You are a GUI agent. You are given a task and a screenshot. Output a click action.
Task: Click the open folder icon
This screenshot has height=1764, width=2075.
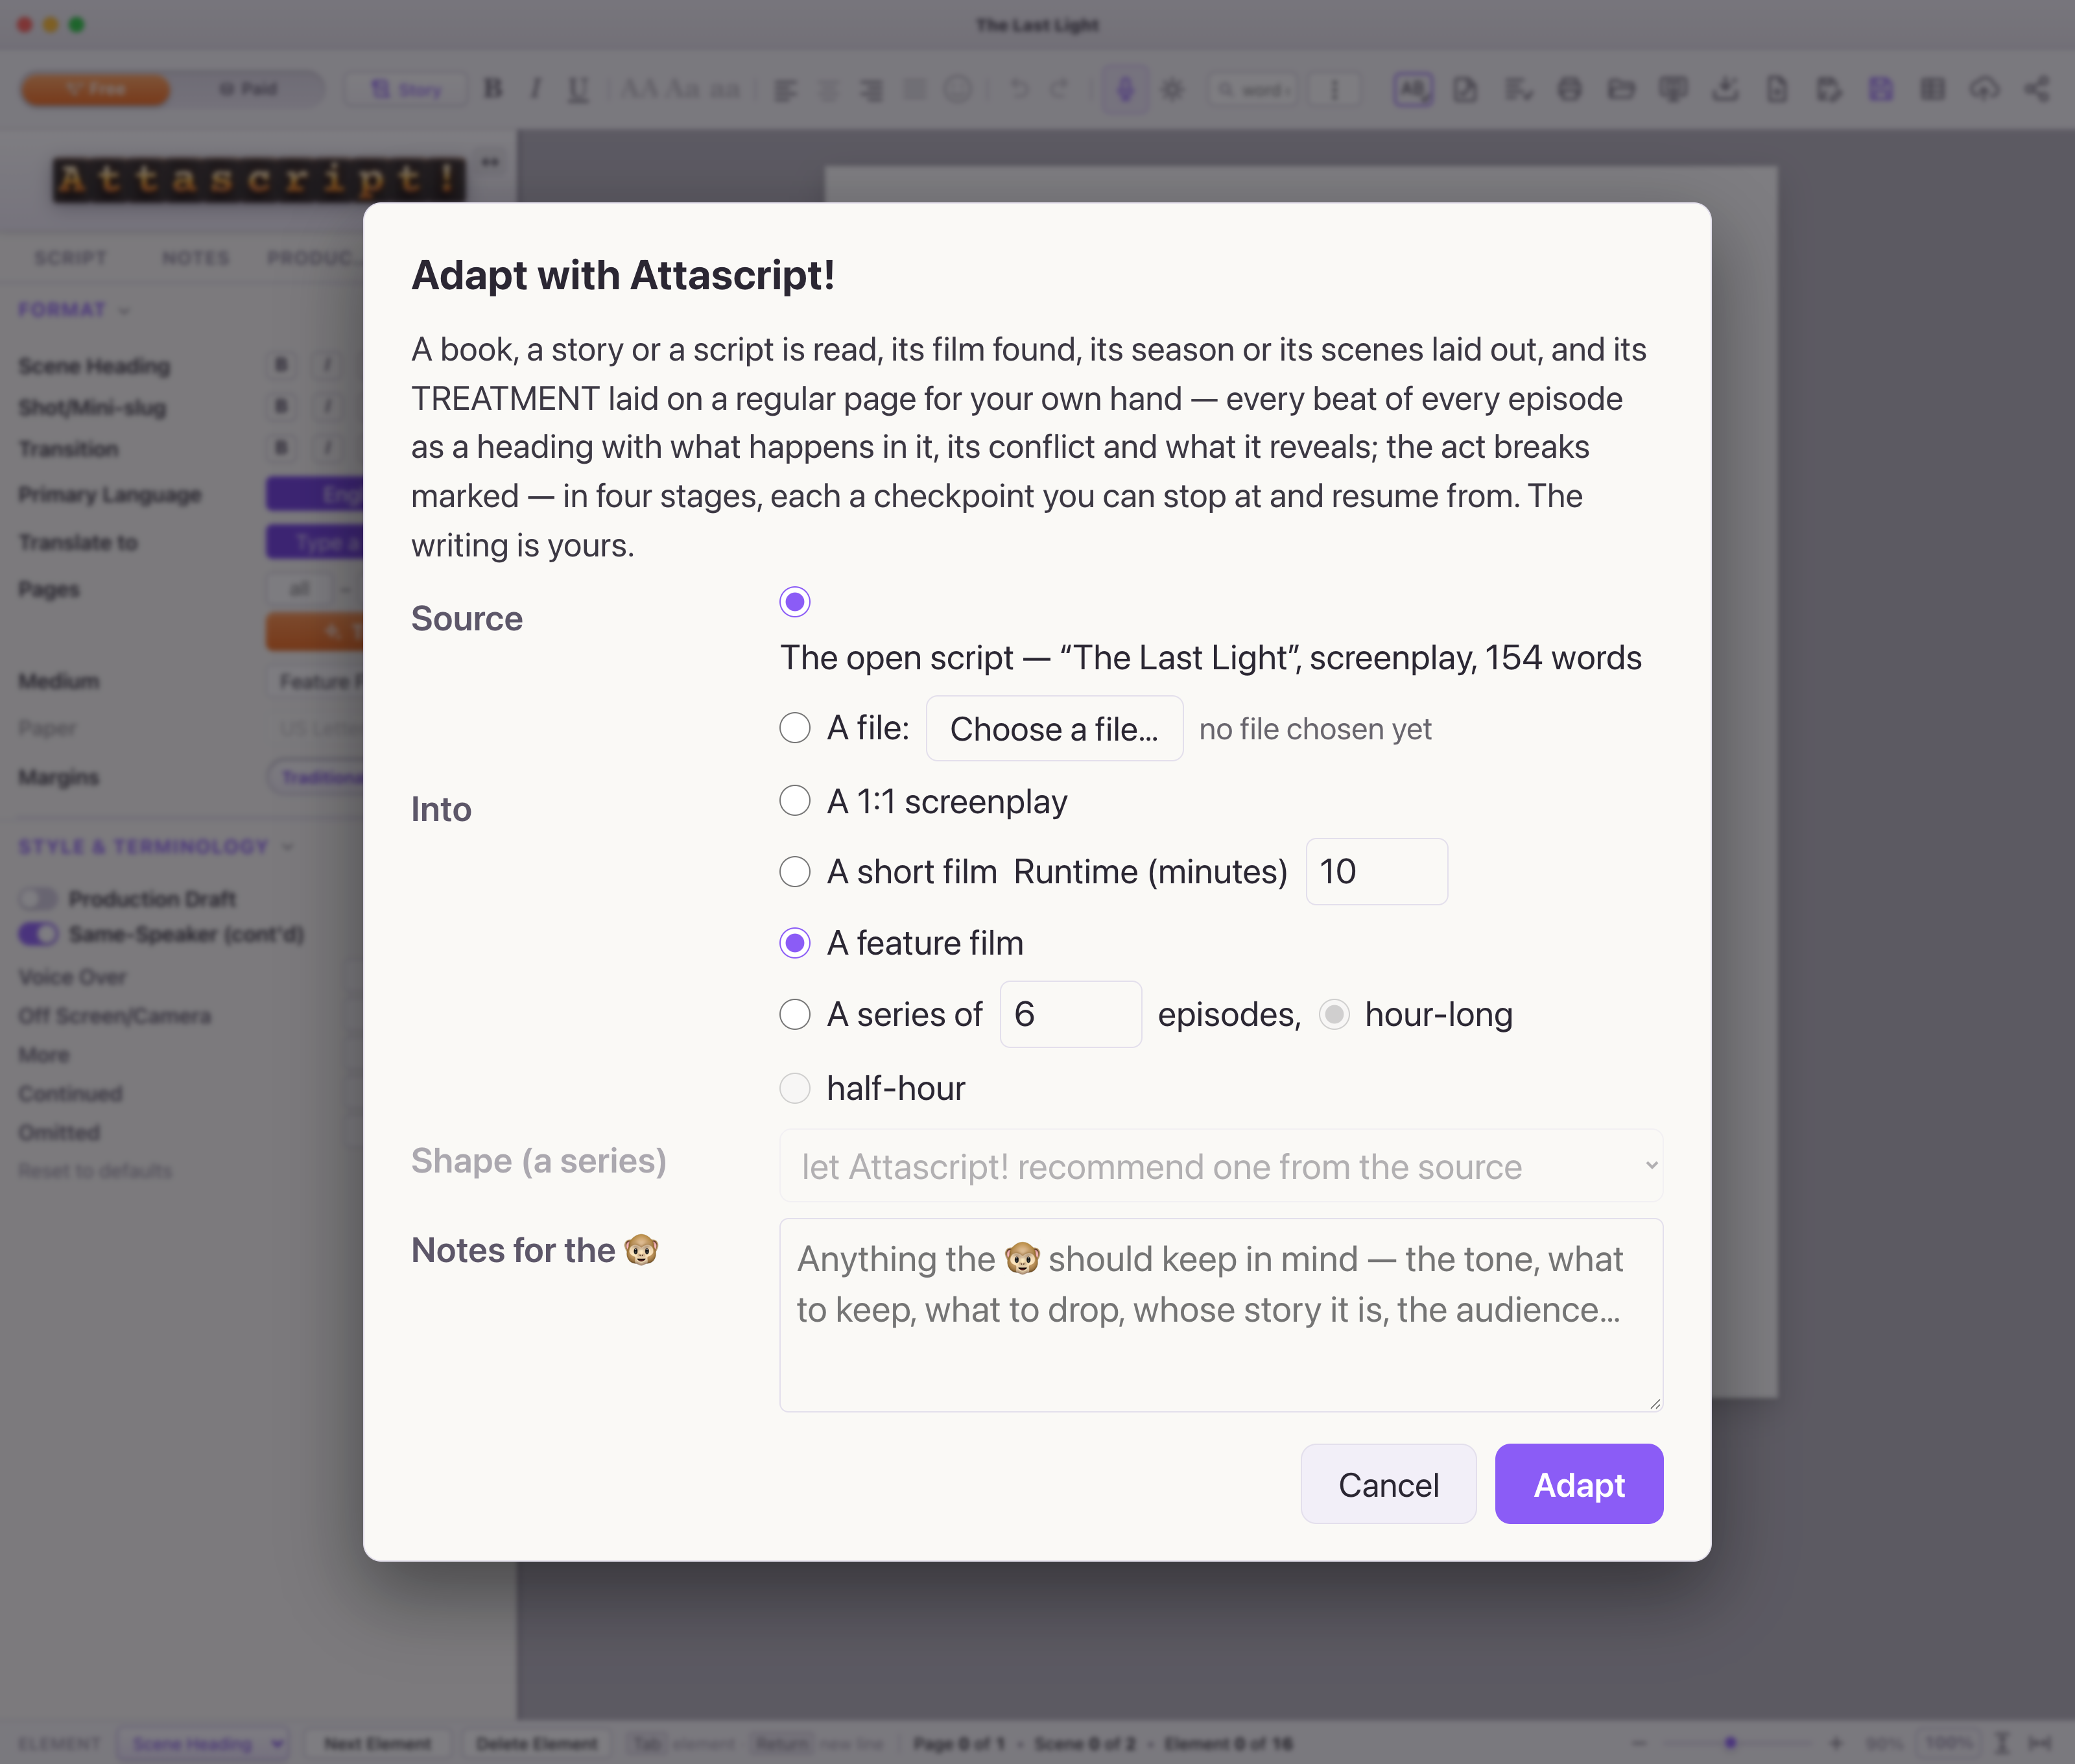[x=1621, y=89]
